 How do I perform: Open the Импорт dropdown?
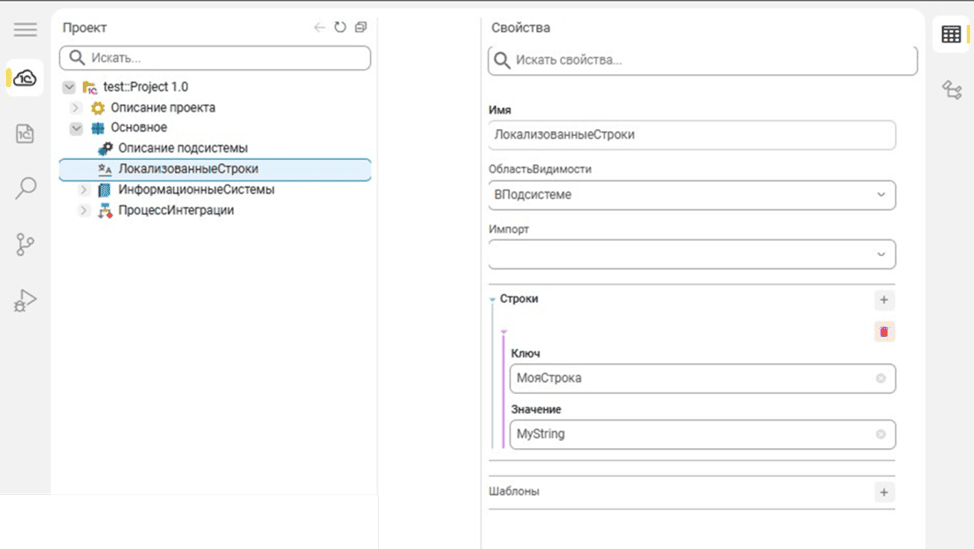[881, 255]
